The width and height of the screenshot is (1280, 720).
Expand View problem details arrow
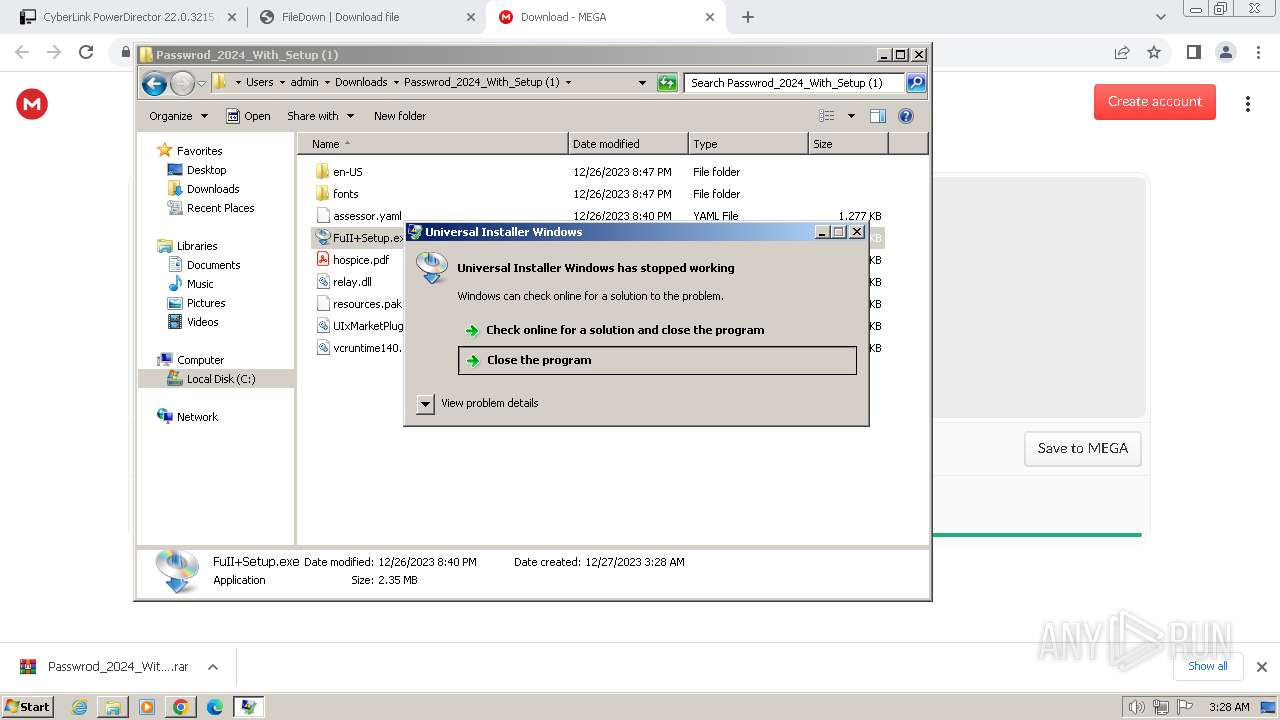click(425, 404)
